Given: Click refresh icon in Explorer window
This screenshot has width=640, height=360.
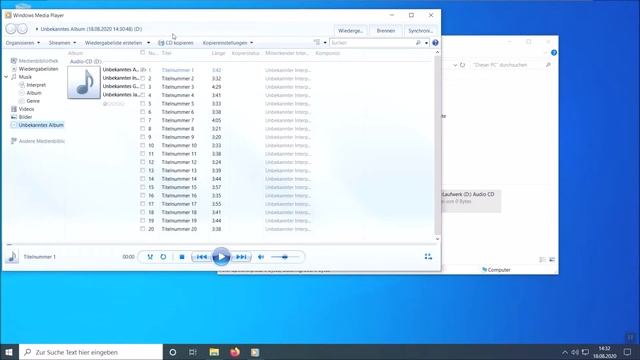Looking at the screenshot, I should (462, 65).
